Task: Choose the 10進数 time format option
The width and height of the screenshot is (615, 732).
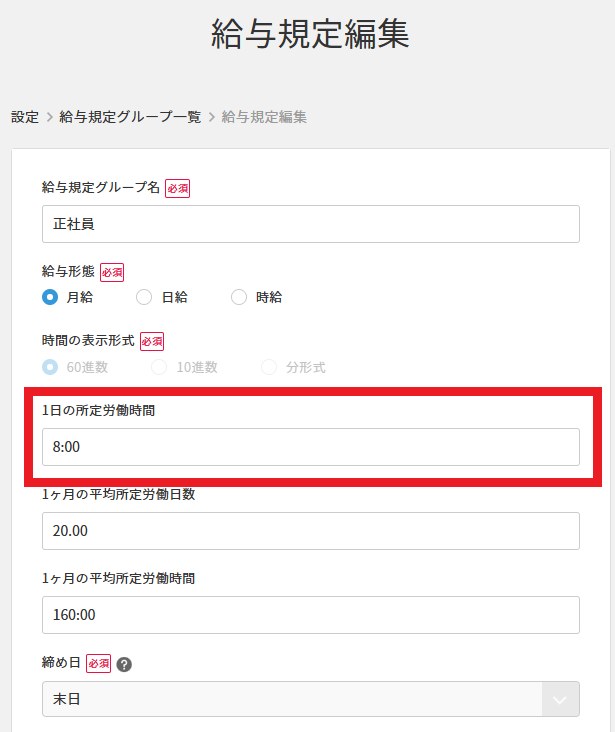Action: (x=159, y=367)
